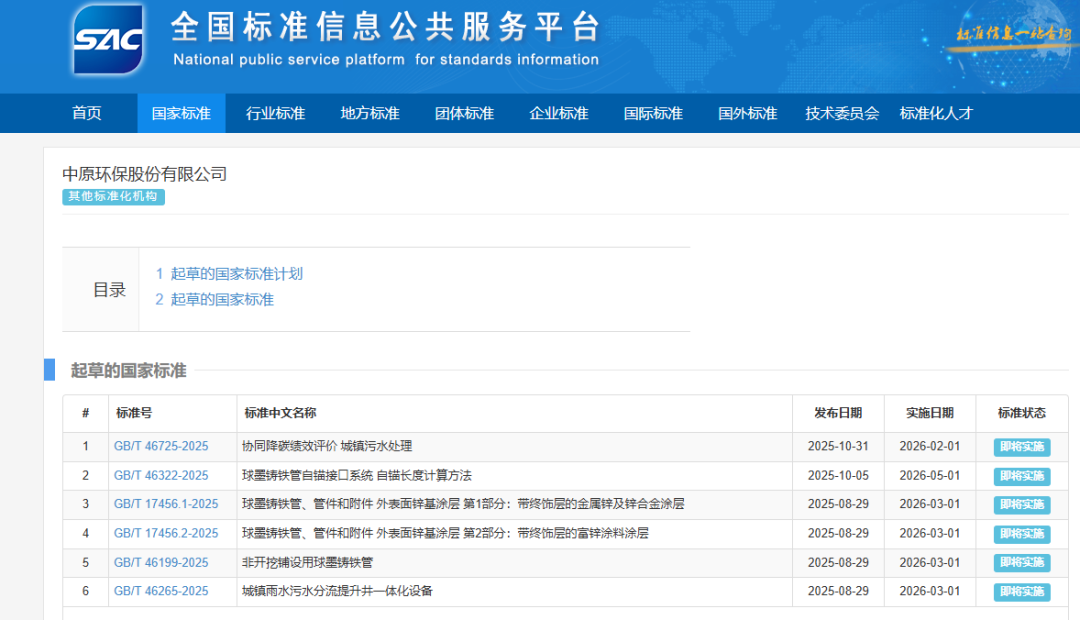
Task: Click the 即将实施 badge for GB/T 46725-2025
Action: (1021, 447)
